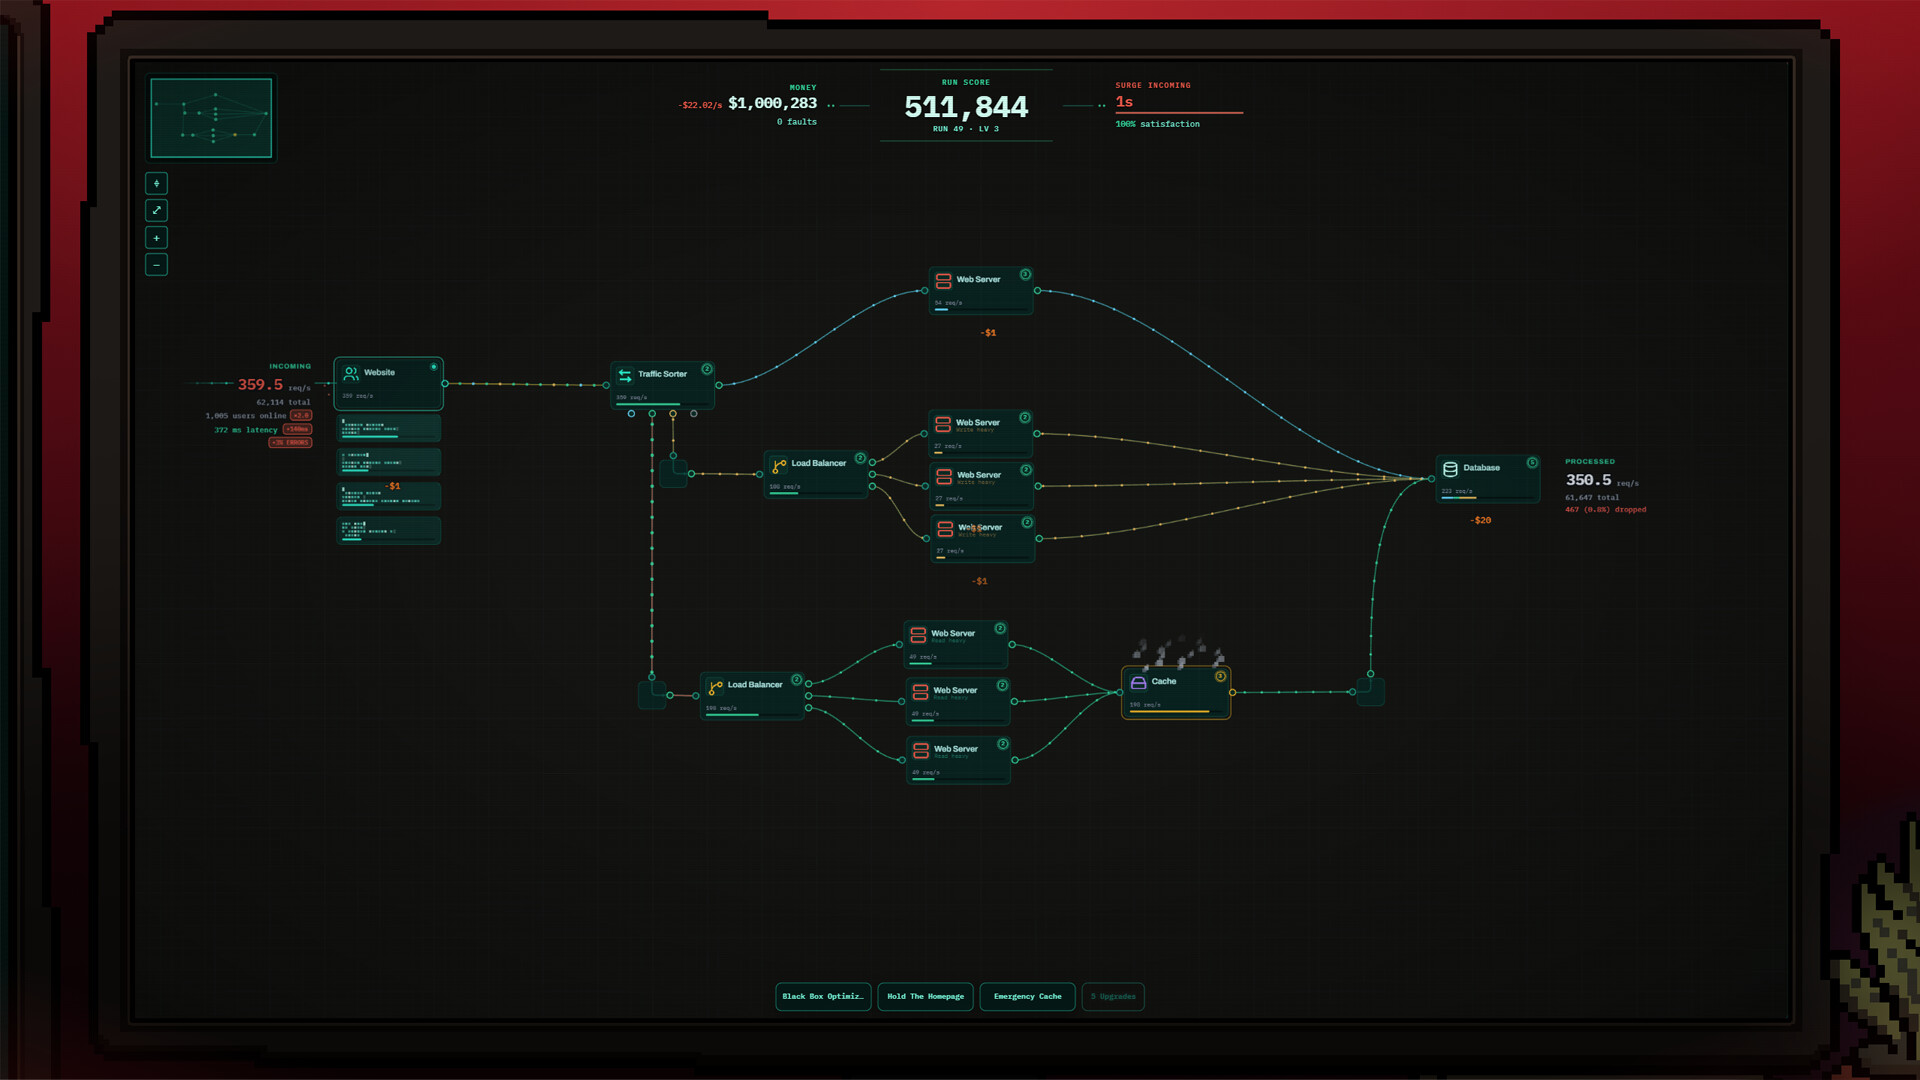
Task: Click the 350.5 processed req/s value
Action: [x=1588, y=480]
